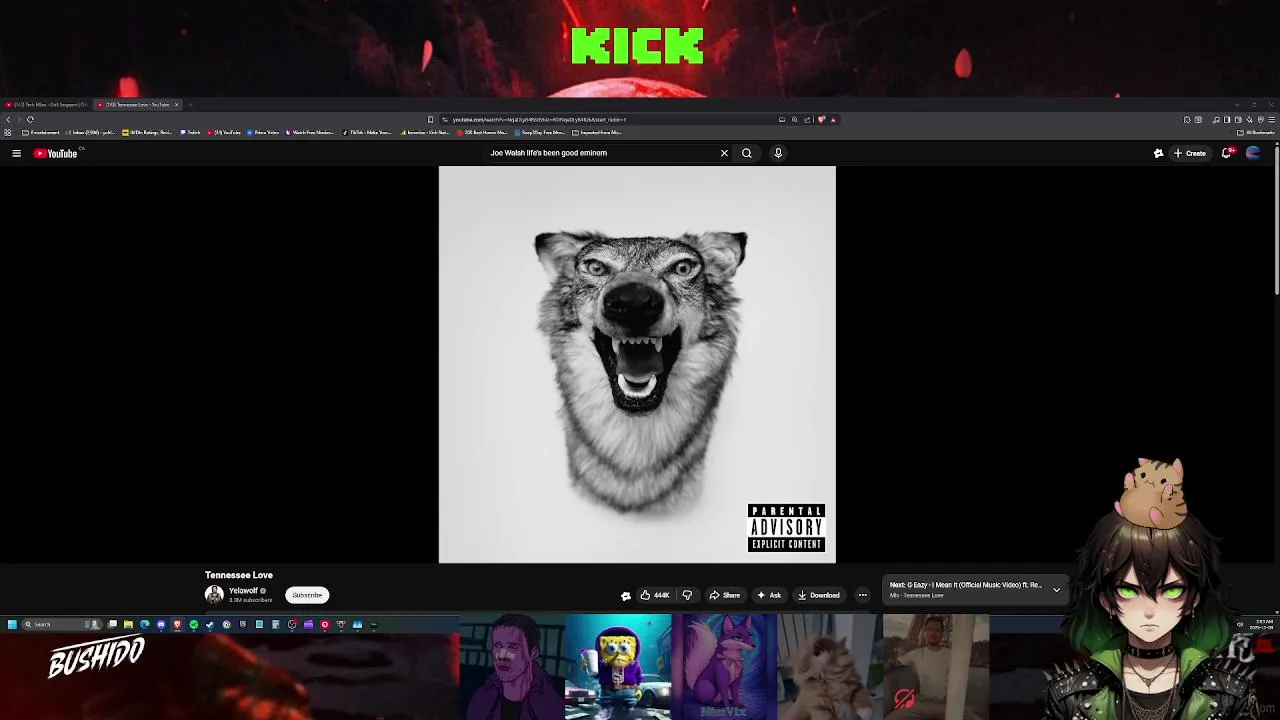Image resolution: width=1280 pixels, height=720 pixels.
Task: Open the Brave Shields lion icon
Action: pos(821,119)
